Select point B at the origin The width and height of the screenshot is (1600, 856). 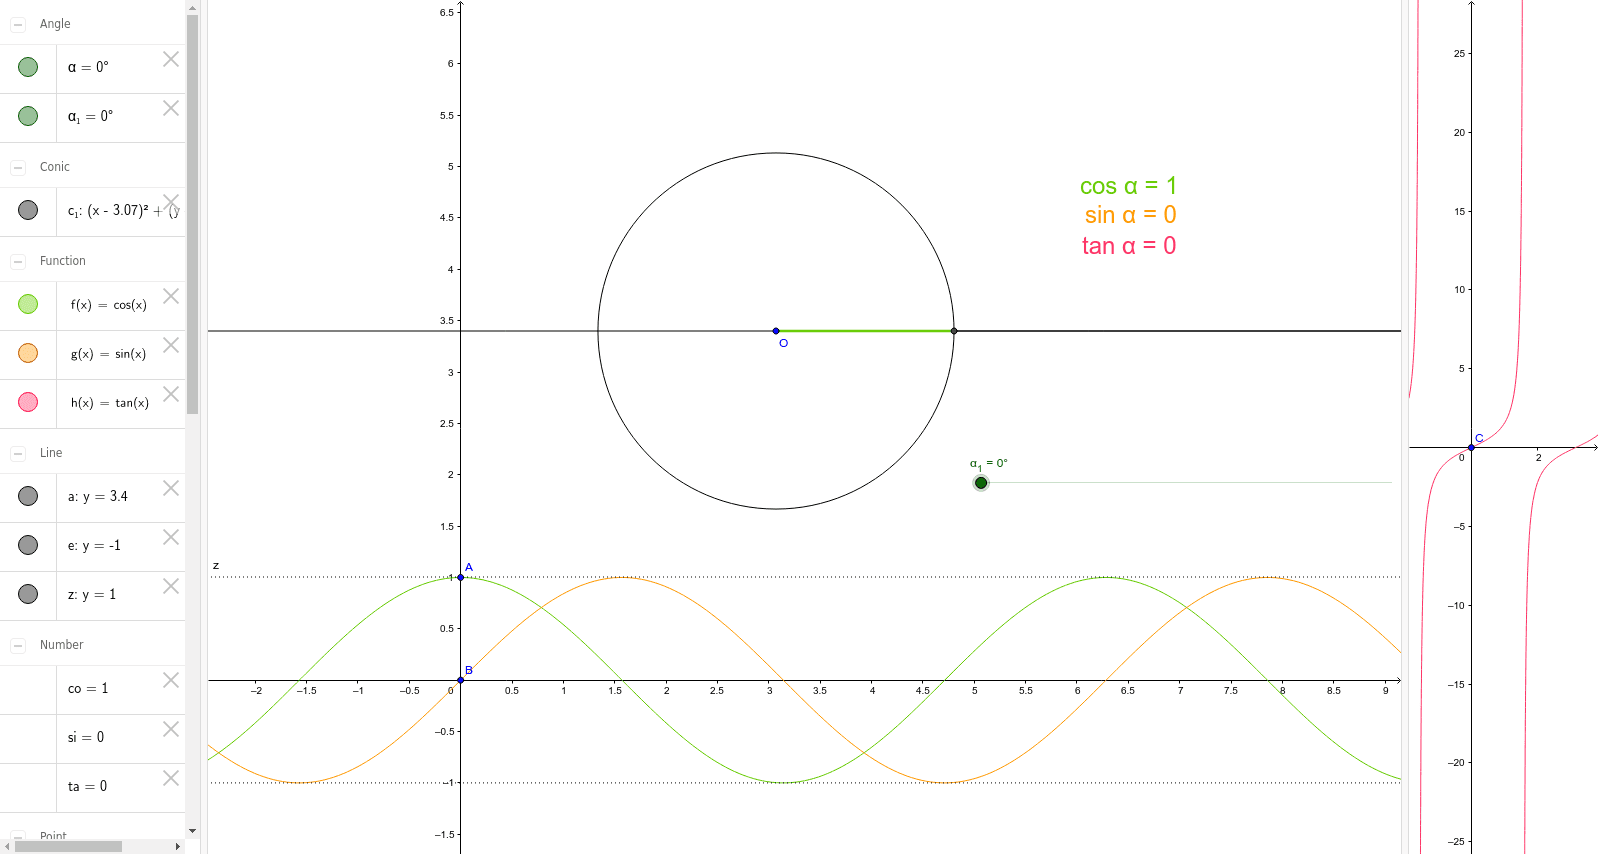coord(460,680)
